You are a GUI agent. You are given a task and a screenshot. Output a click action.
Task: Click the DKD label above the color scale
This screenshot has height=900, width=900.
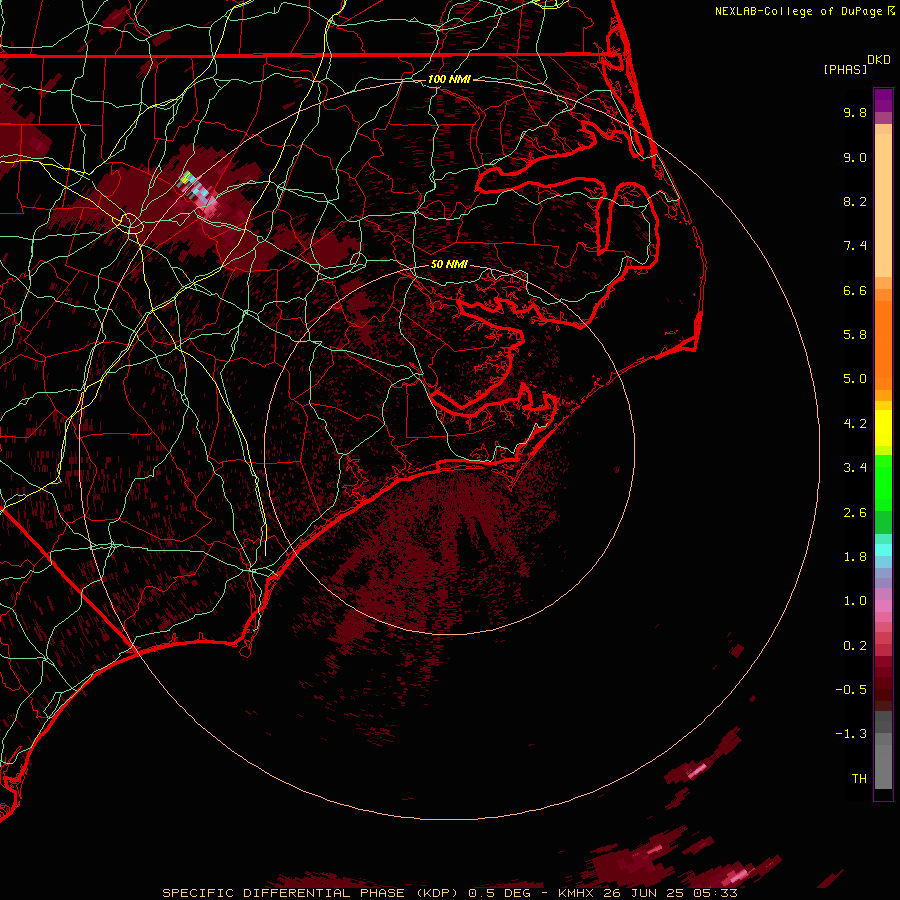click(x=879, y=60)
